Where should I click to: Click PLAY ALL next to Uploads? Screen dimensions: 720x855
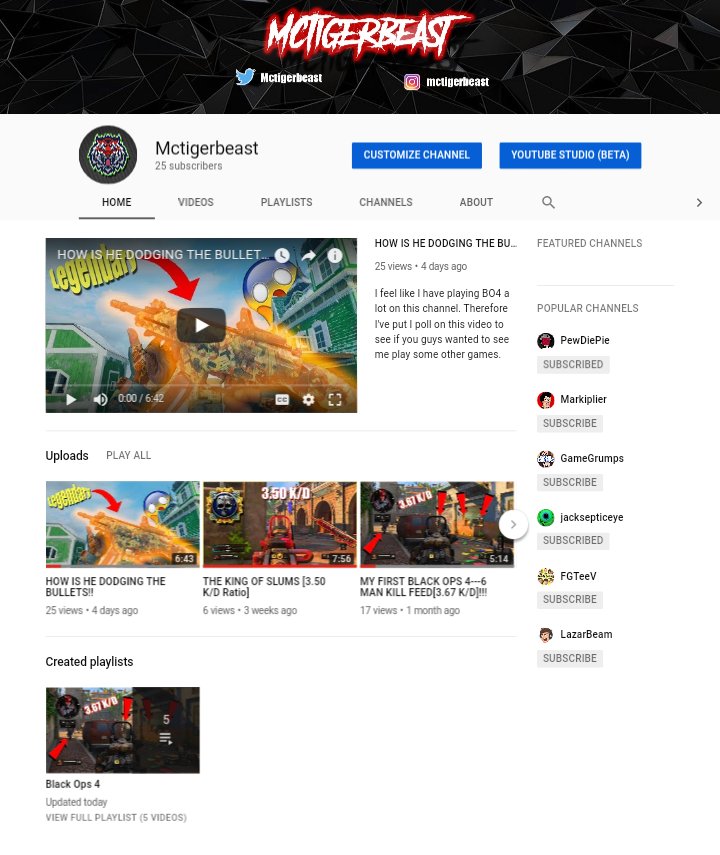point(128,455)
